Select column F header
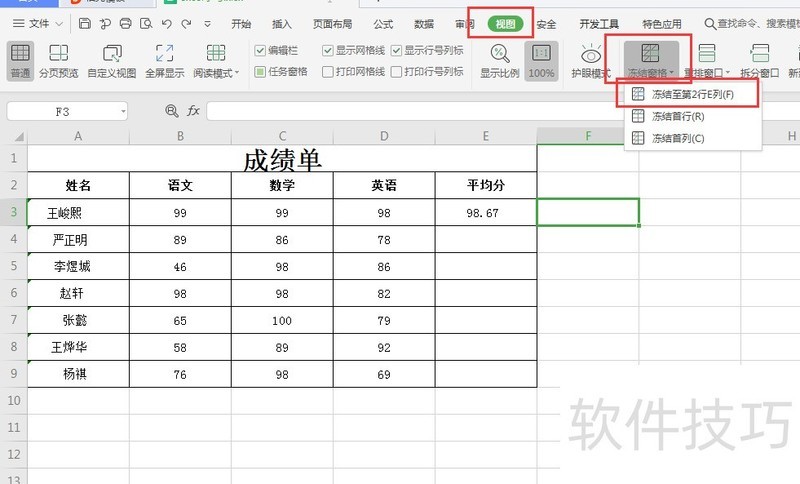The width and height of the screenshot is (800, 484). (x=588, y=136)
